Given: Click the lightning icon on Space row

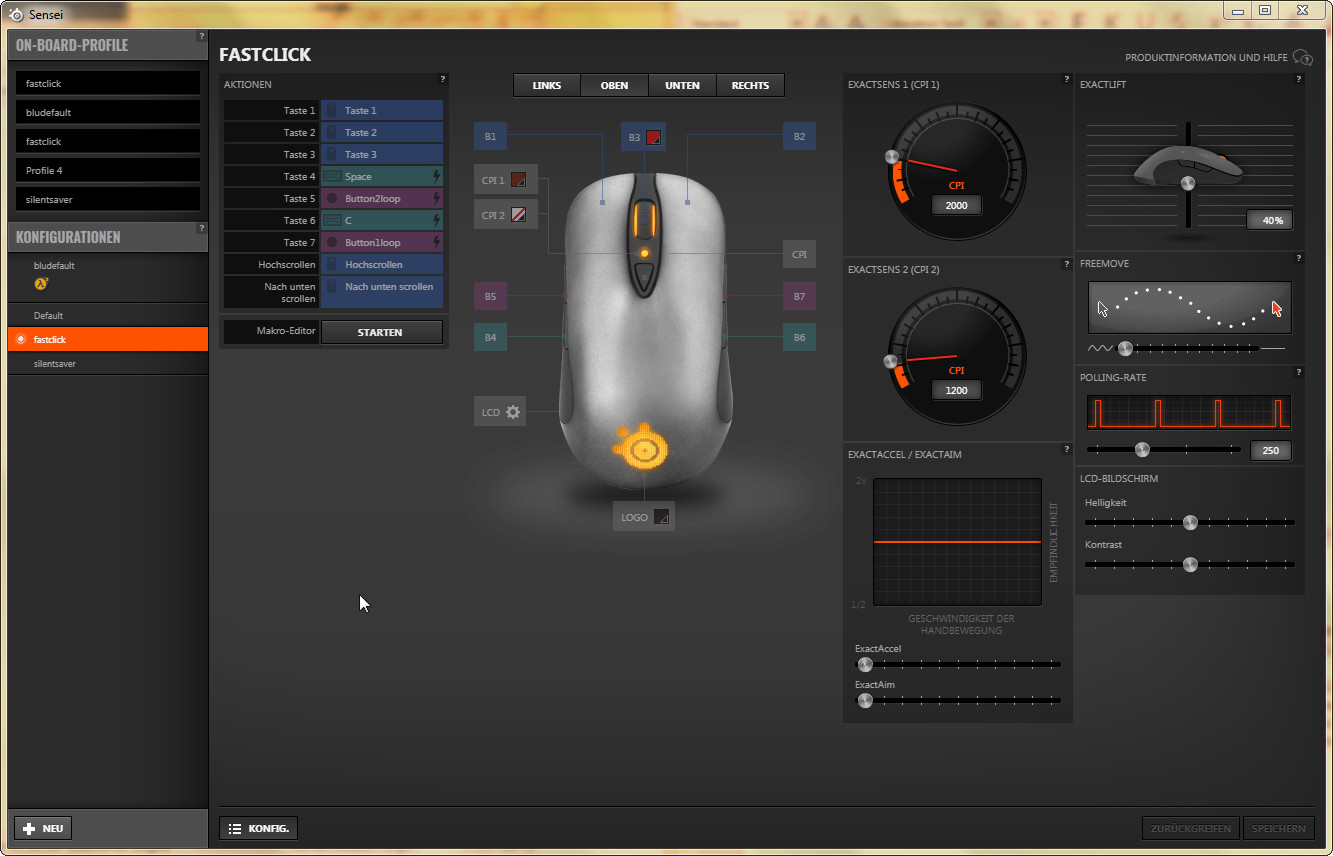Looking at the screenshot, I should pyautogui.click(x=436, y=176).
